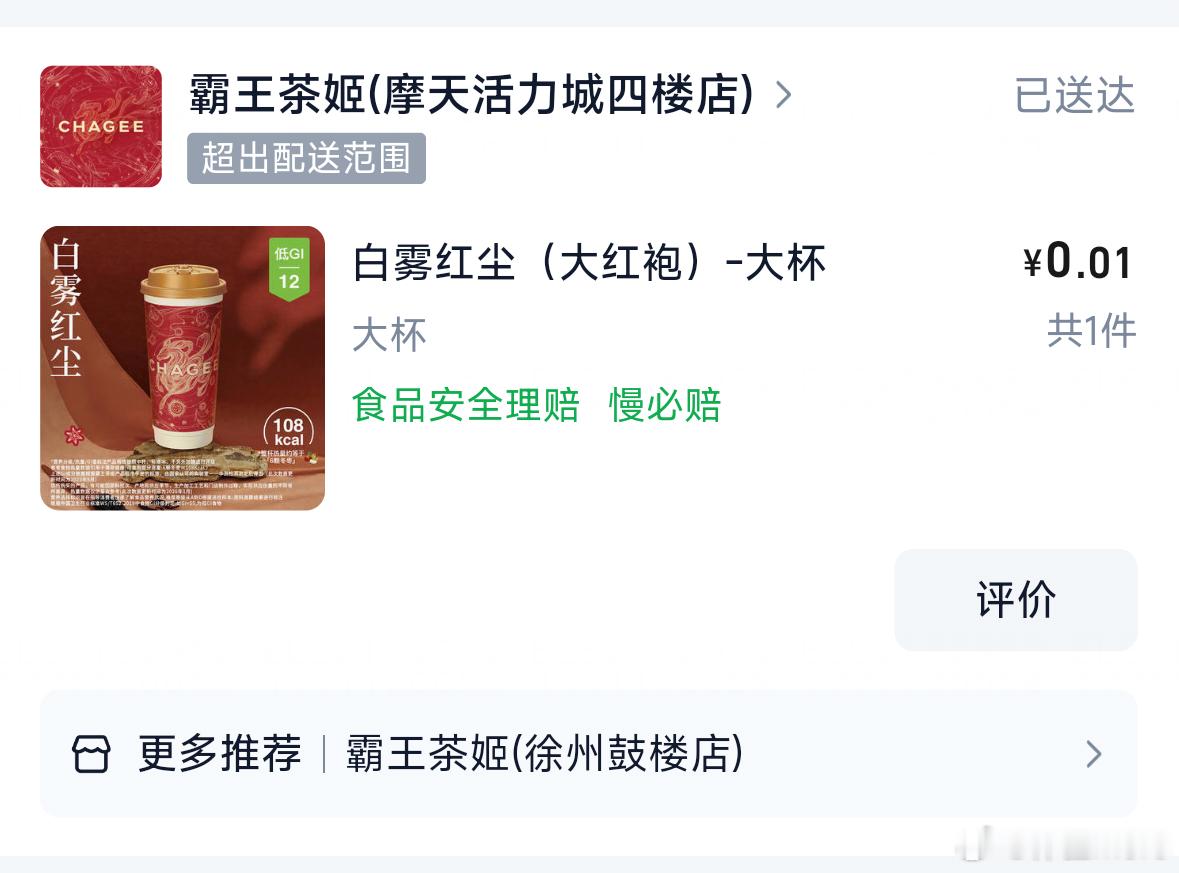
Task: Expand the arrow at recommendation row end
Action: (x=1094, y=753)
